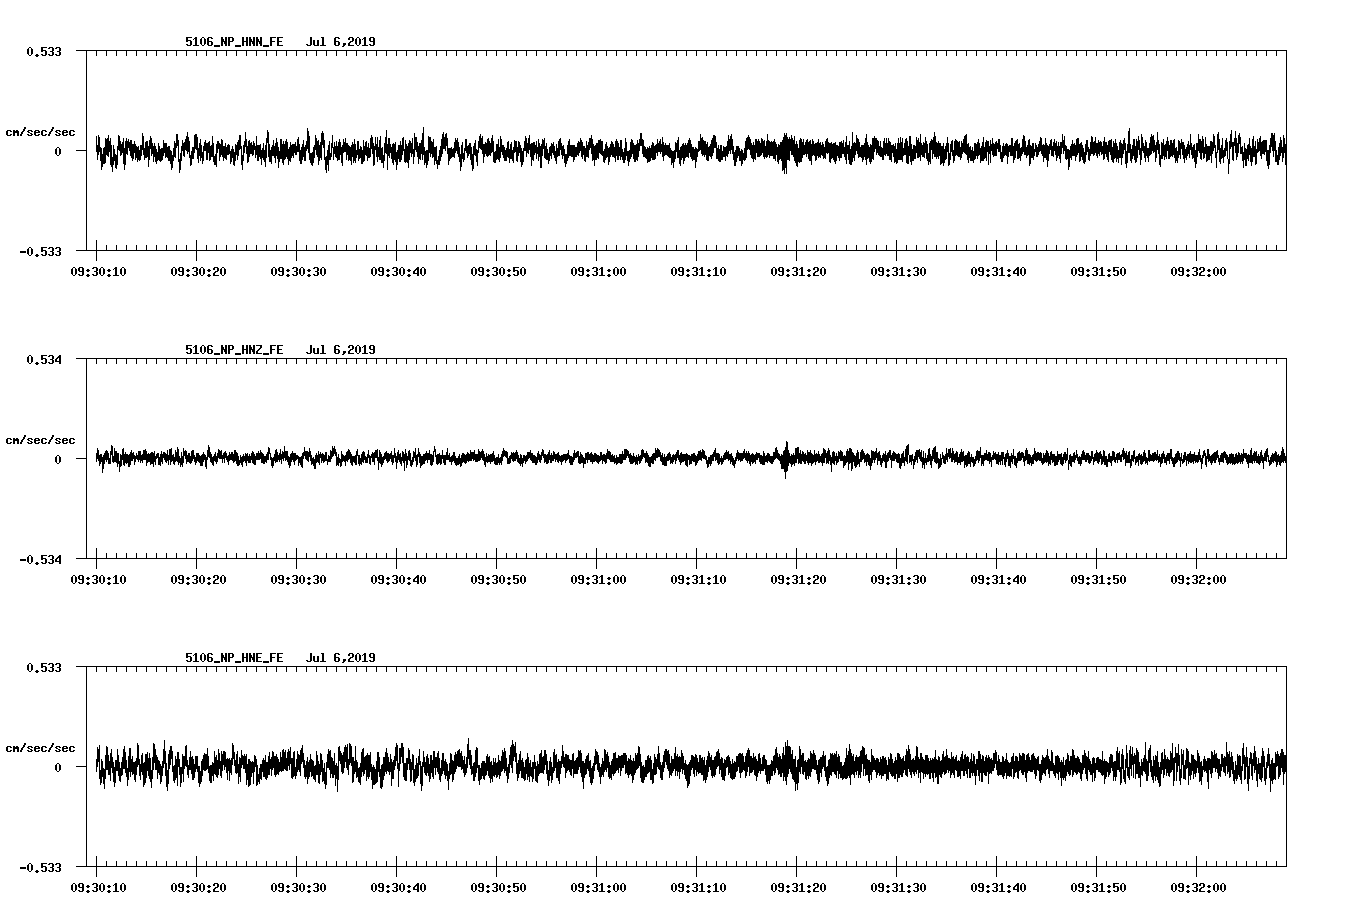Viewport: 1358px width, 924px height.
Task: Pick 09:31:40 time label beneath HNZ plot
Action: (x=998, y=580)
